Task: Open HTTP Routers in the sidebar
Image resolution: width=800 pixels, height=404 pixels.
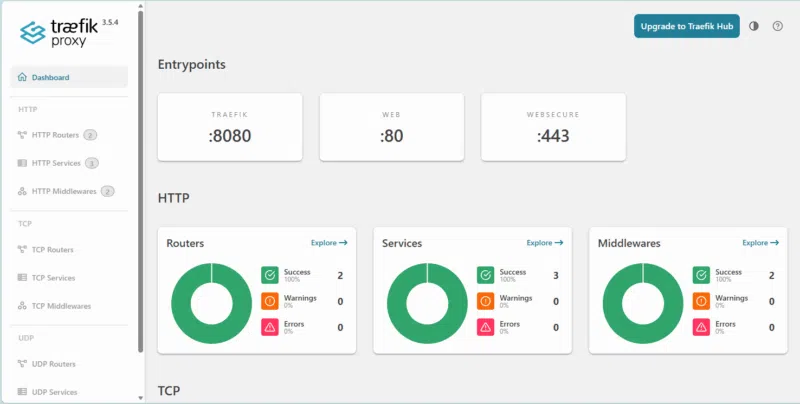Action: coord(69,135)
